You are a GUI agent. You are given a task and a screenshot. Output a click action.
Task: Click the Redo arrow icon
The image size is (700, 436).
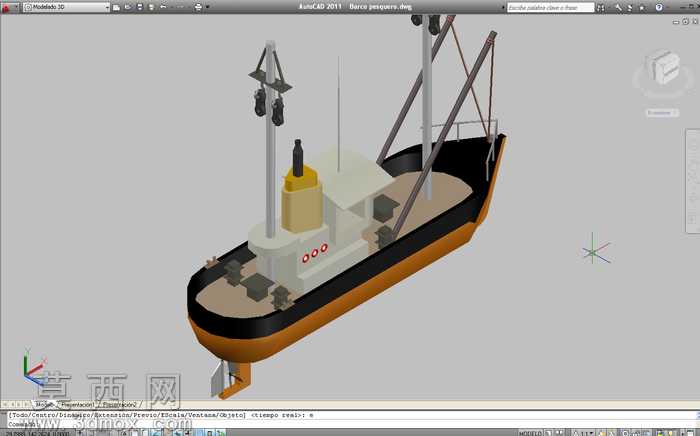(x=179, y=7)
